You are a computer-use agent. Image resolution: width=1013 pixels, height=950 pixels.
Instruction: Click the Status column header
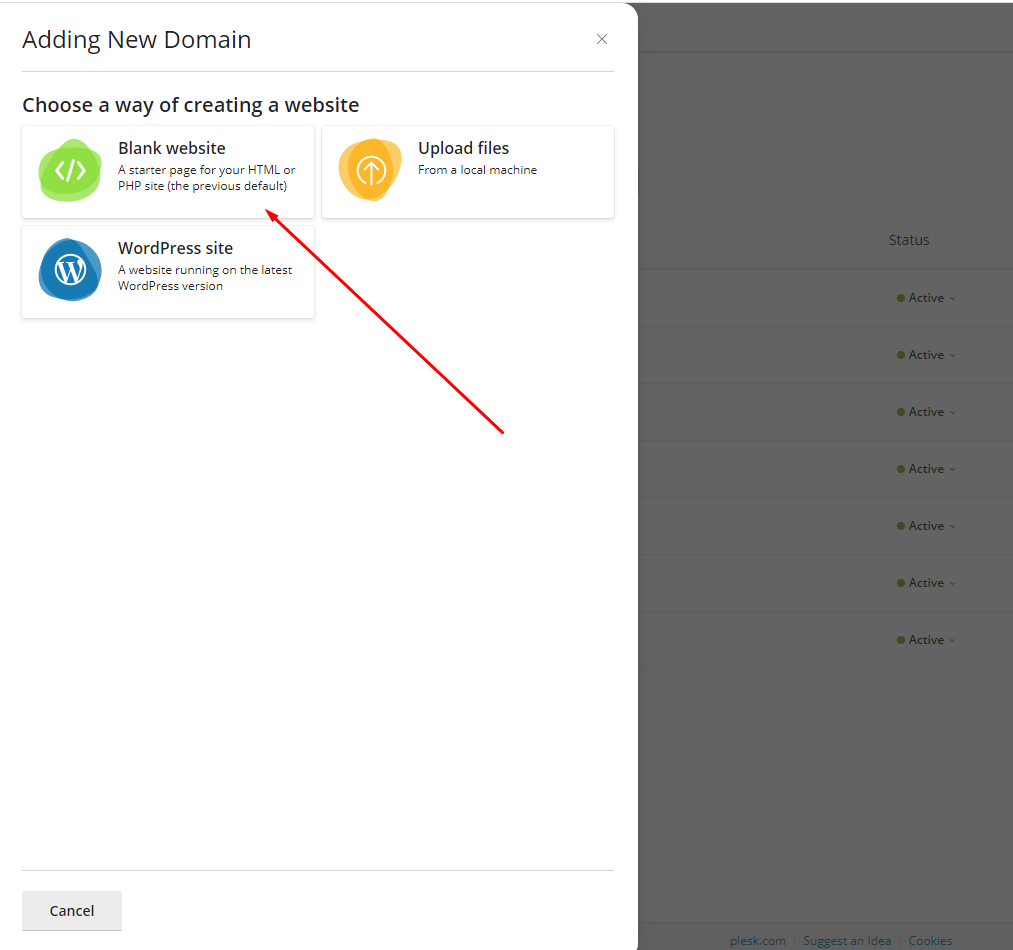908,240
